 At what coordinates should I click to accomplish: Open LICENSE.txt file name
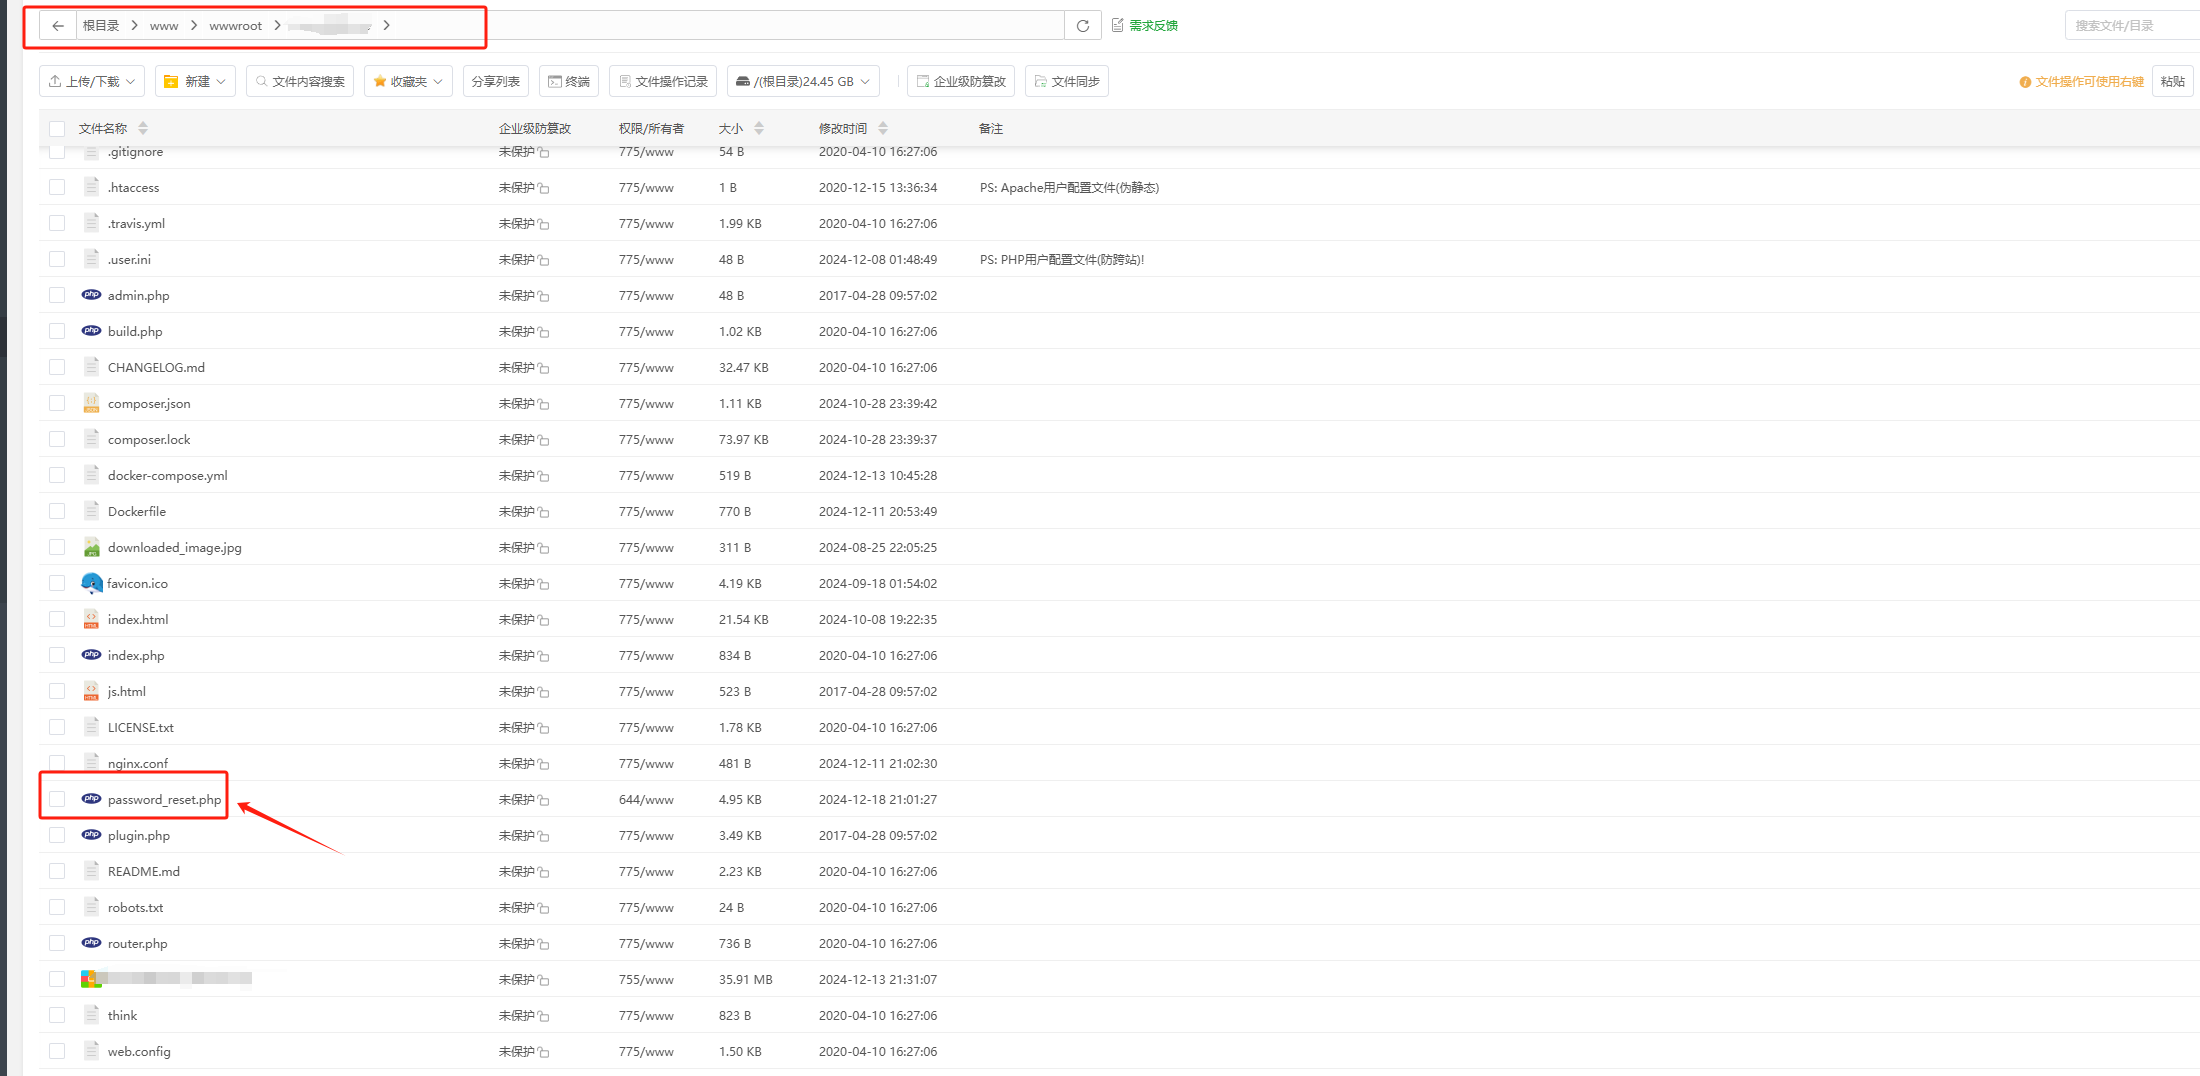(140, 727)
